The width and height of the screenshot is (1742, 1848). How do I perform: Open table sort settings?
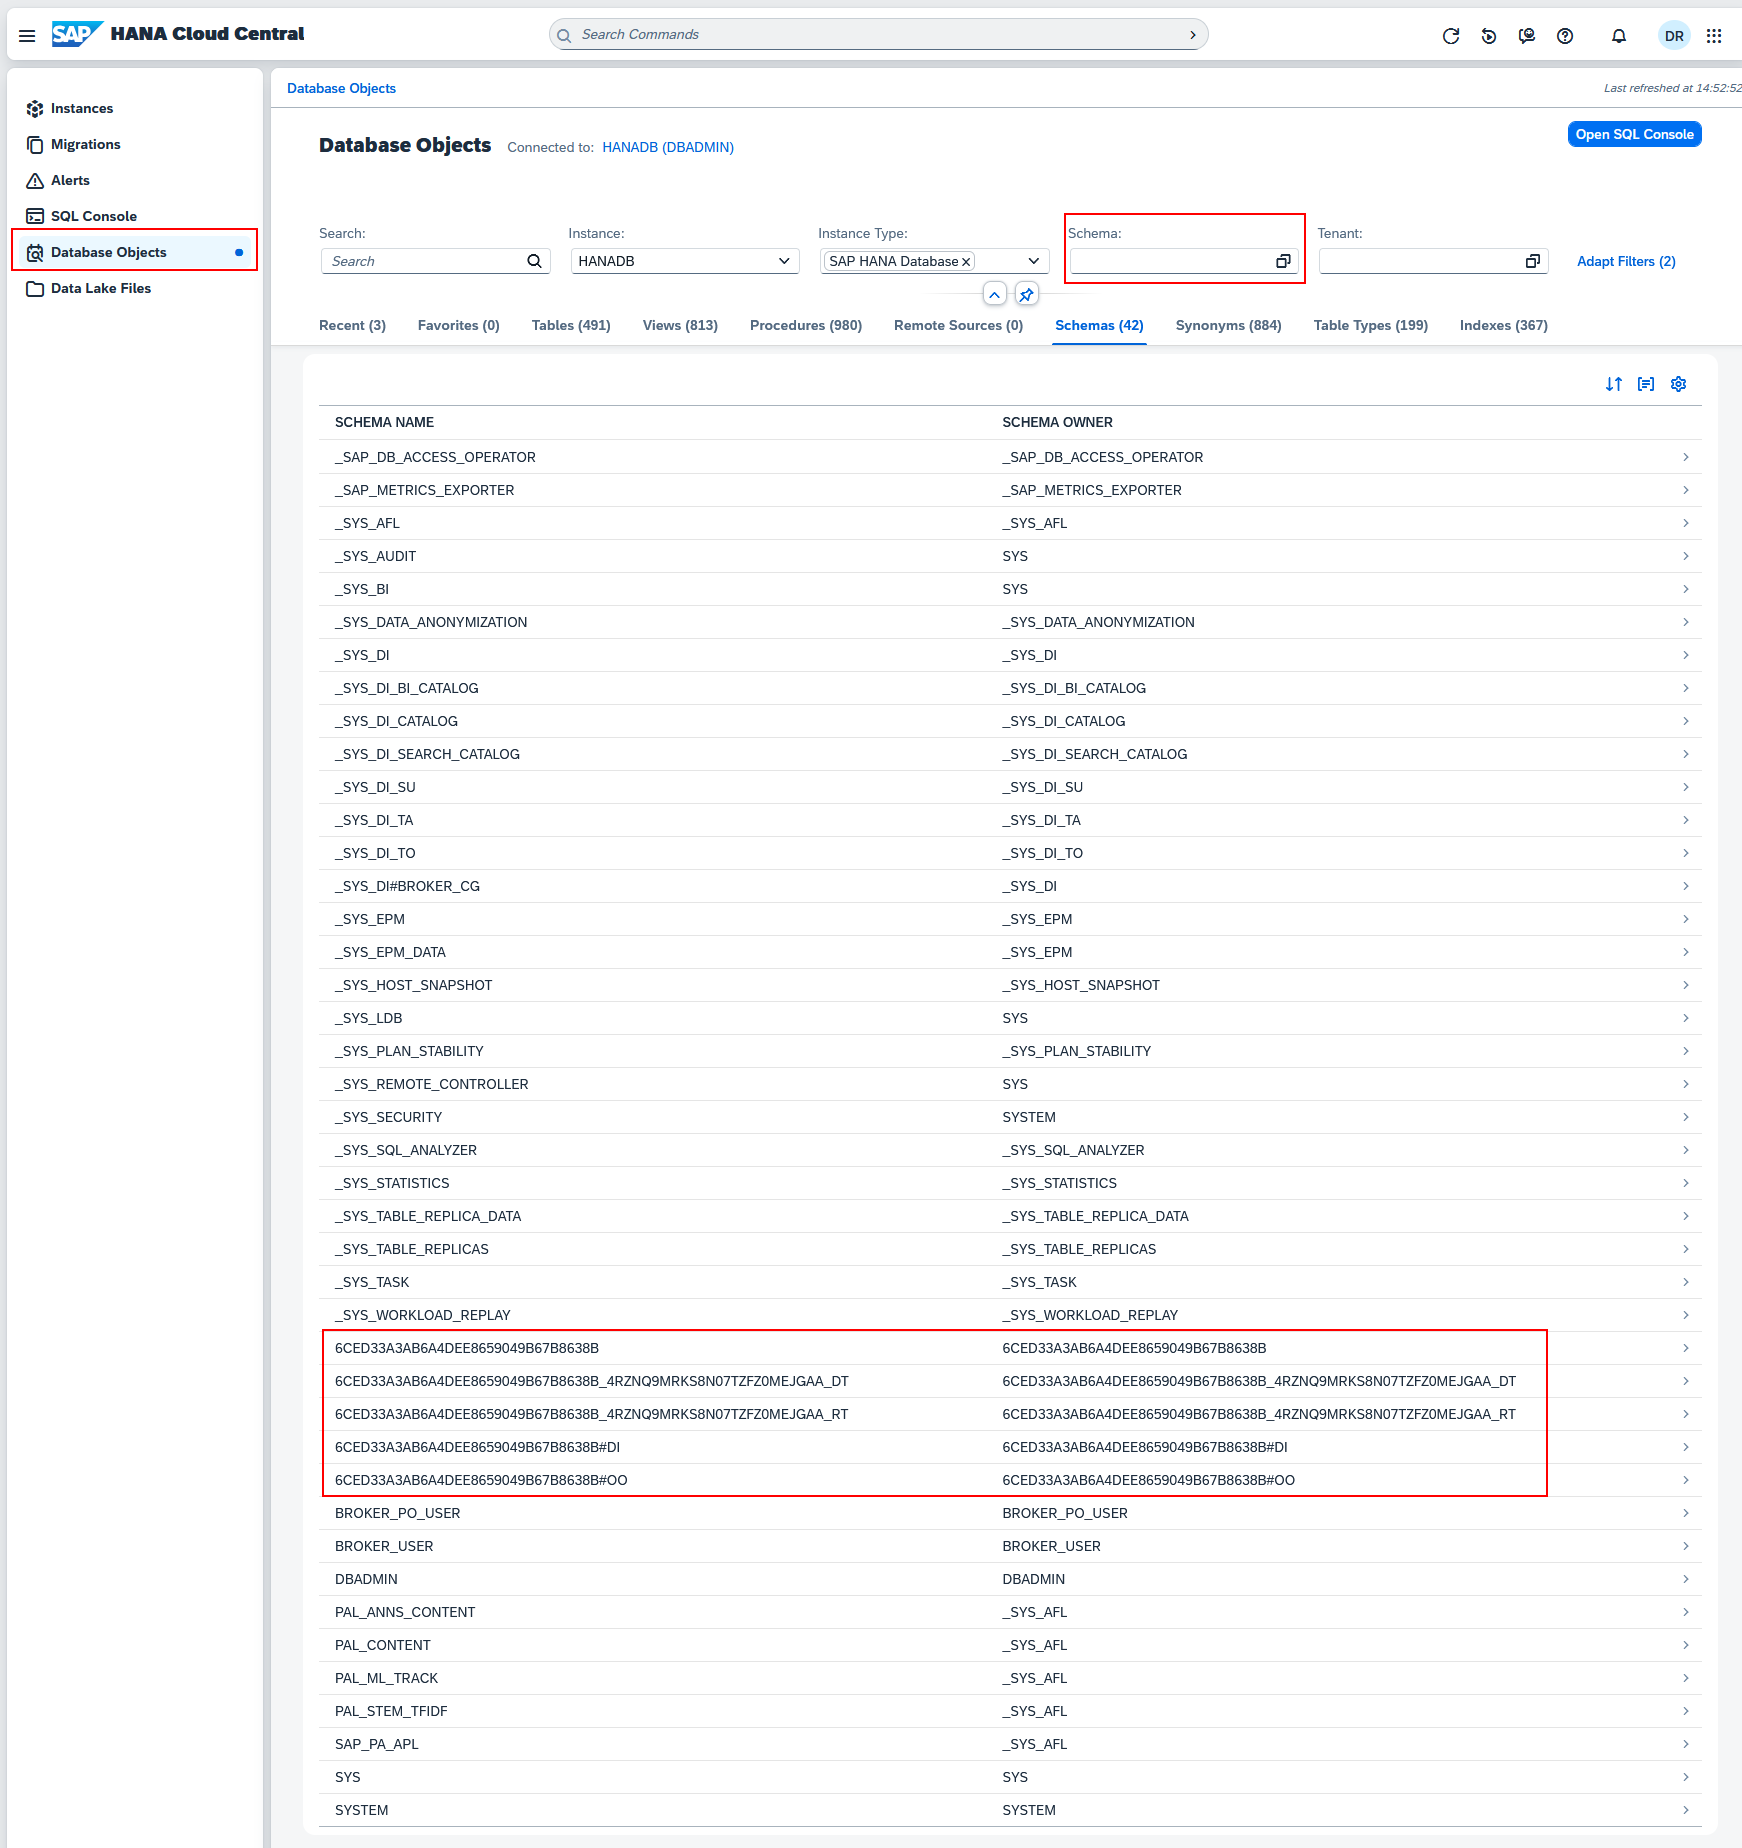coord(1614,384)
